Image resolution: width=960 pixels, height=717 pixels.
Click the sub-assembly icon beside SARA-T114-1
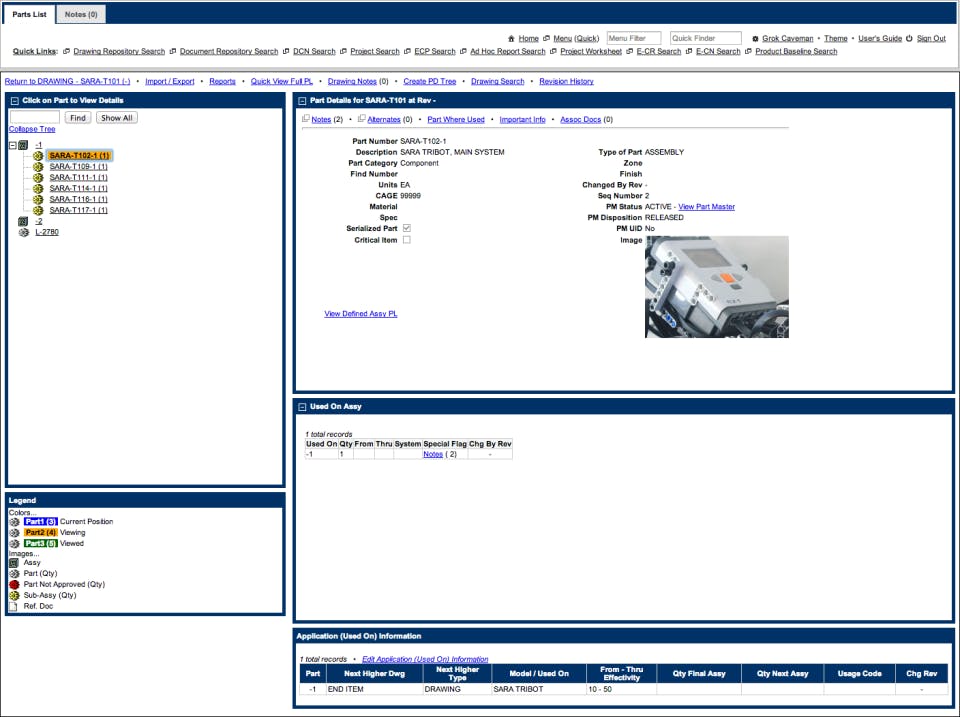pyautogui.click(x=38, y=189)
